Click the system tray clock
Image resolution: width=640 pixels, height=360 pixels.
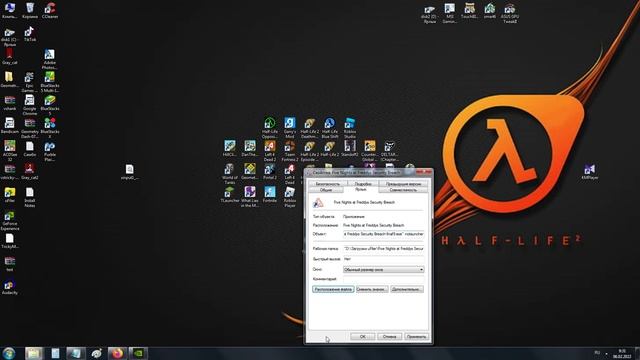622,353
